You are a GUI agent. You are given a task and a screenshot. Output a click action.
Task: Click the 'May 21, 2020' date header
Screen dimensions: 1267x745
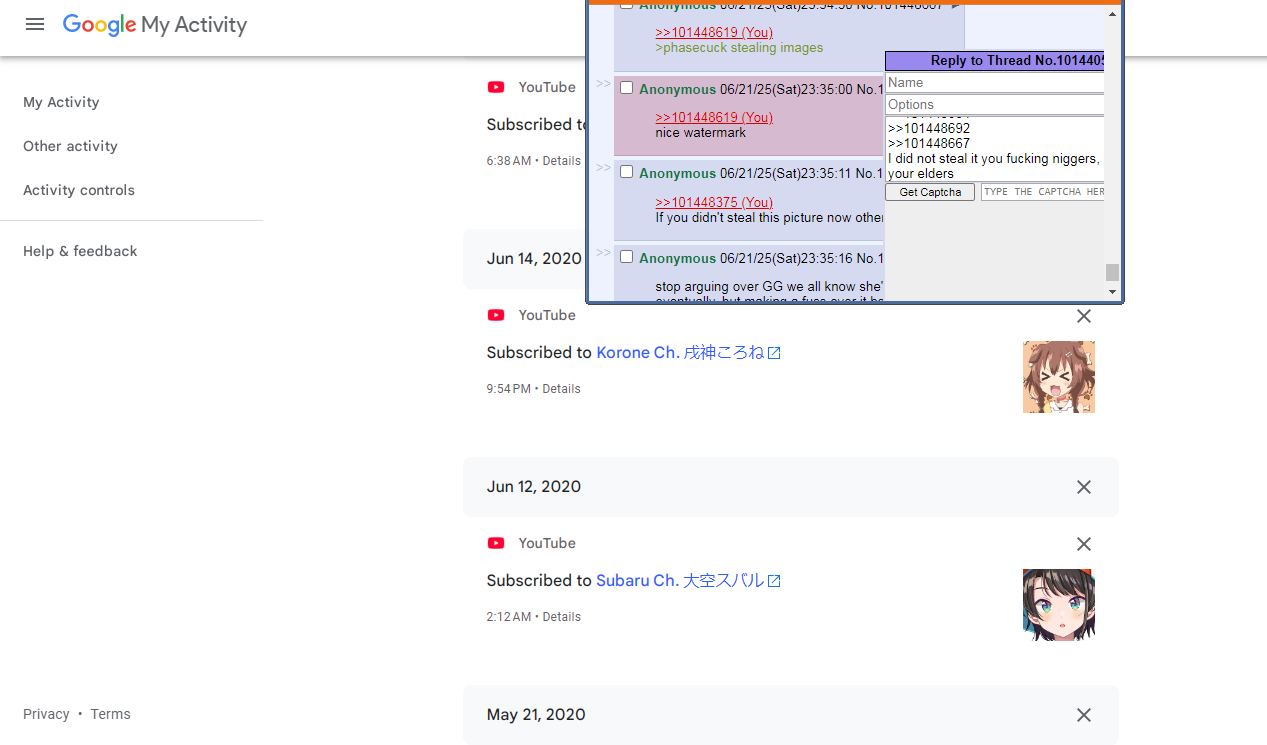point(536,715)
